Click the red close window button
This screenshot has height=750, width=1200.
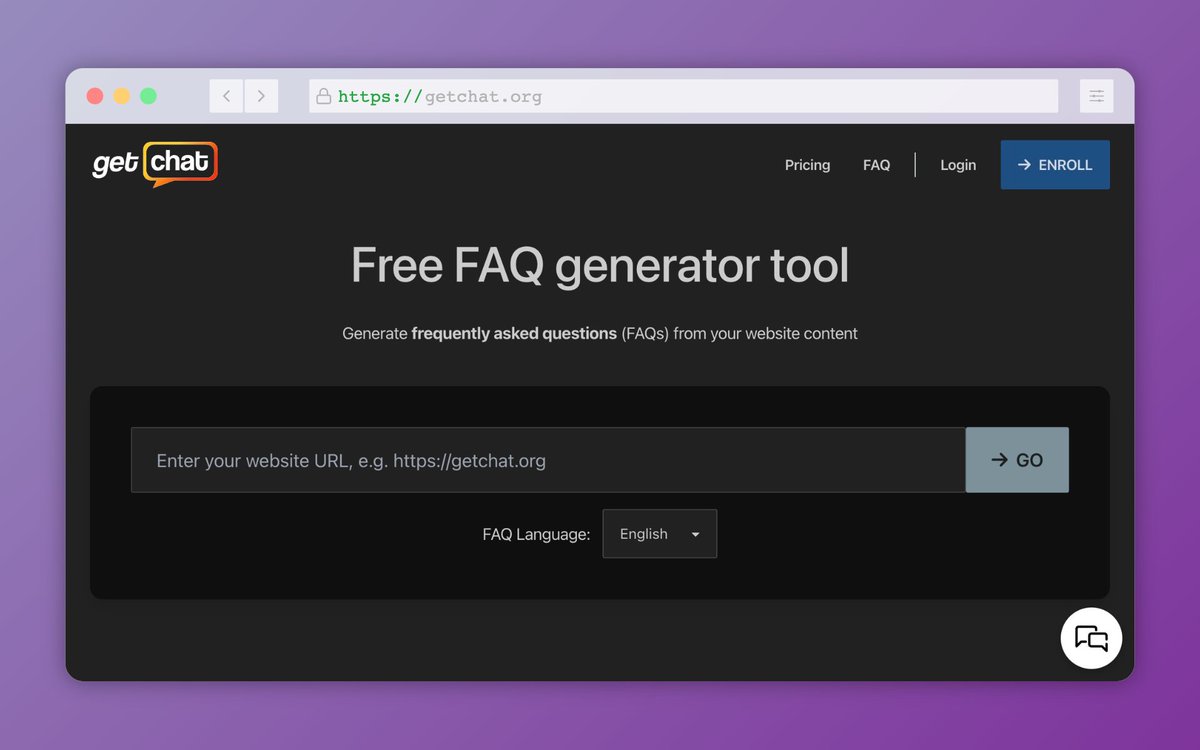point(95,96)
